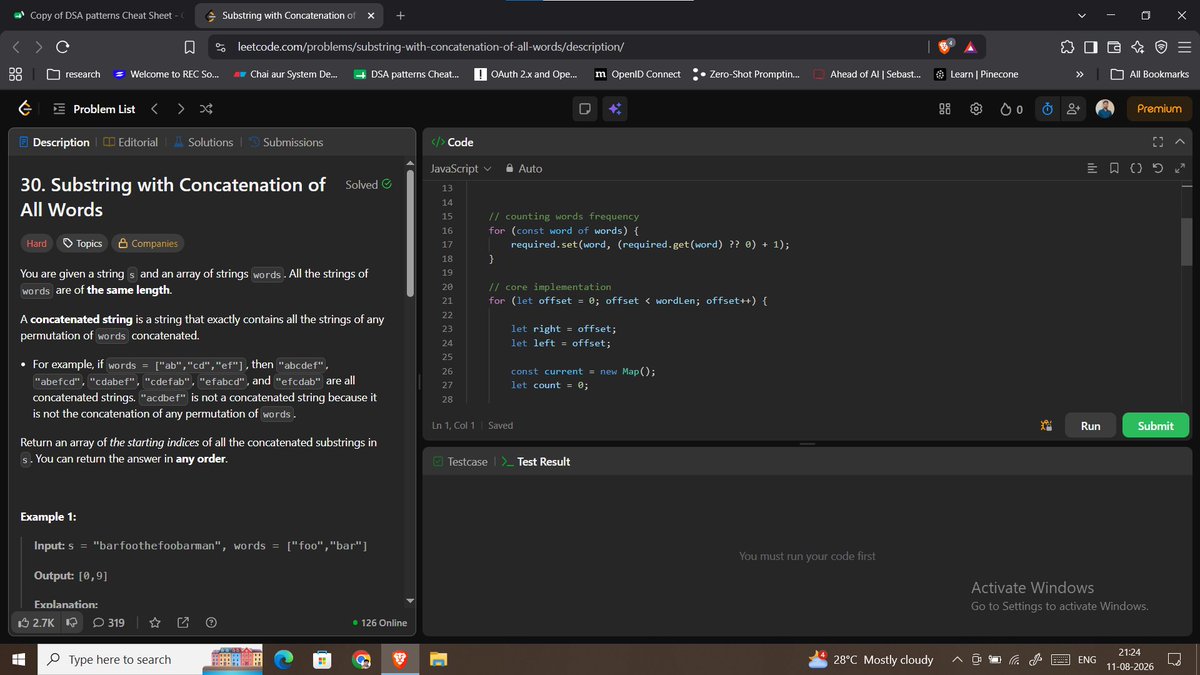Dislike the problem thumbs-down icon
The width and height of the screenshot is (1200, 675).
point(72,622)
